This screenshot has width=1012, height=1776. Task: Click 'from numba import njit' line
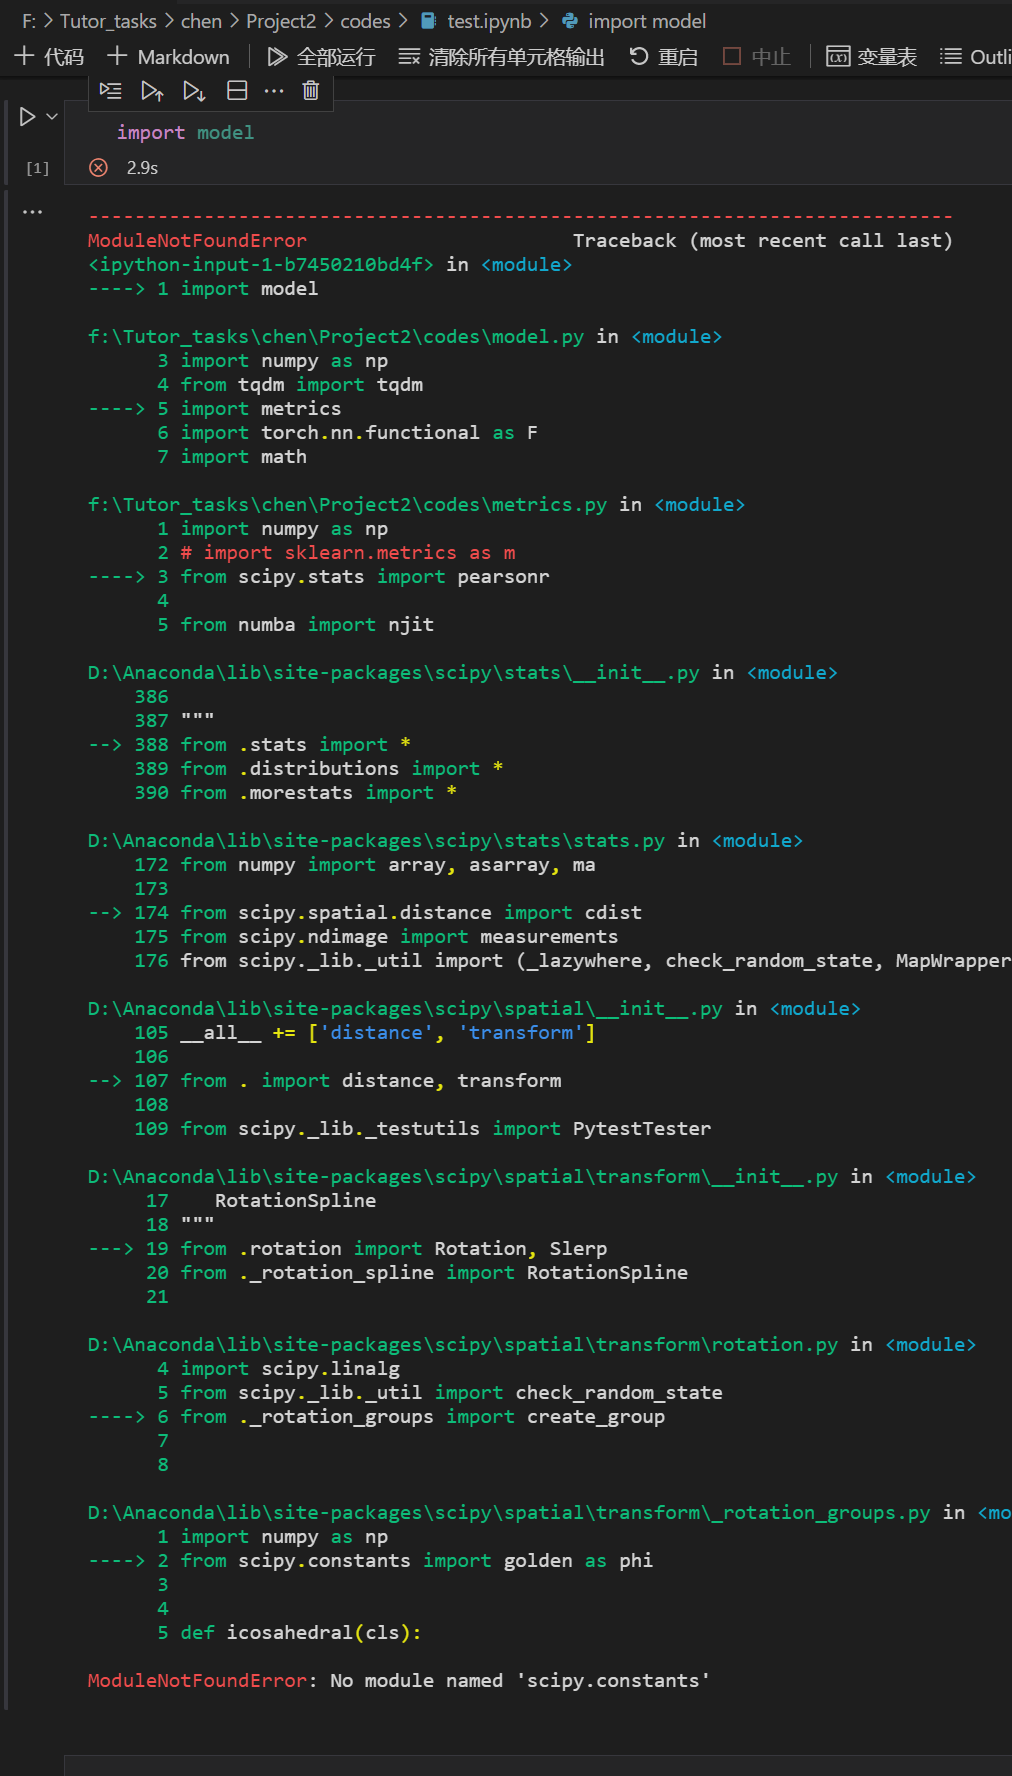(307, 625)
